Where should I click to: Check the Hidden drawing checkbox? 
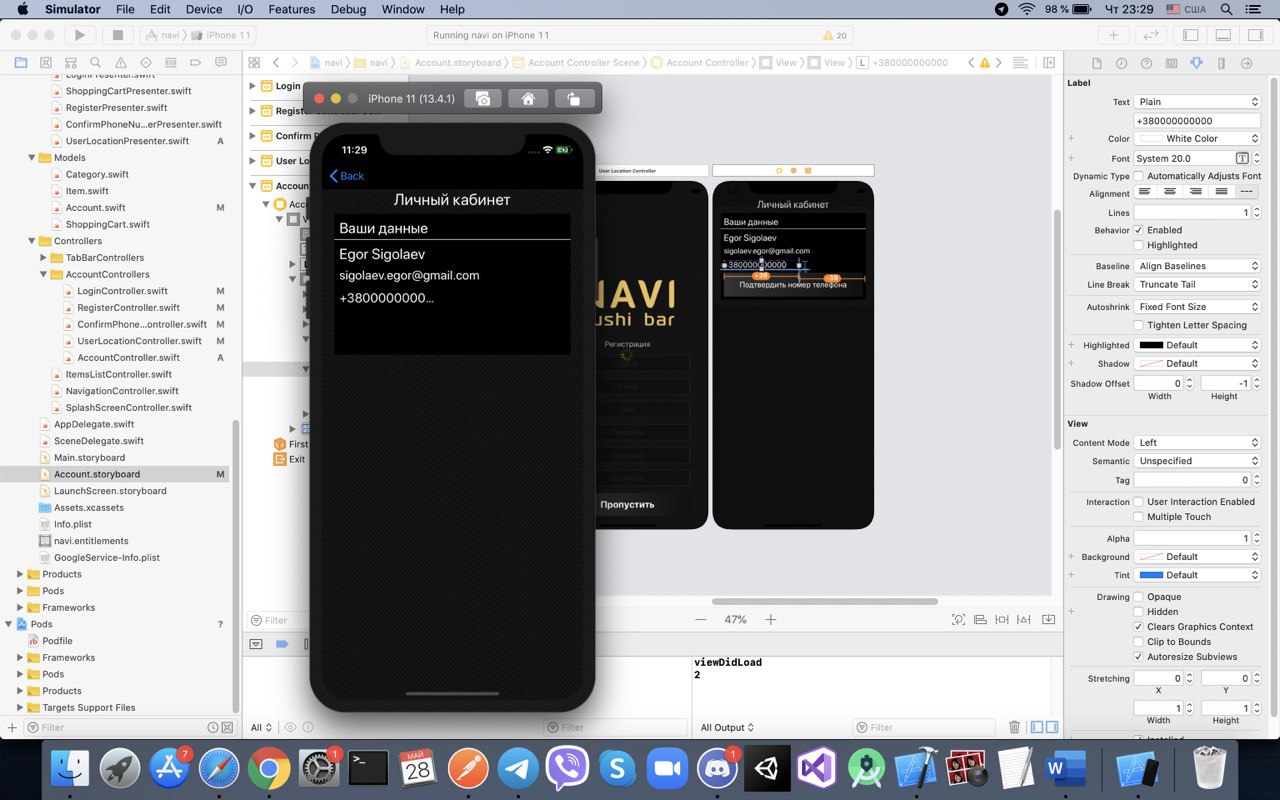1138,612
